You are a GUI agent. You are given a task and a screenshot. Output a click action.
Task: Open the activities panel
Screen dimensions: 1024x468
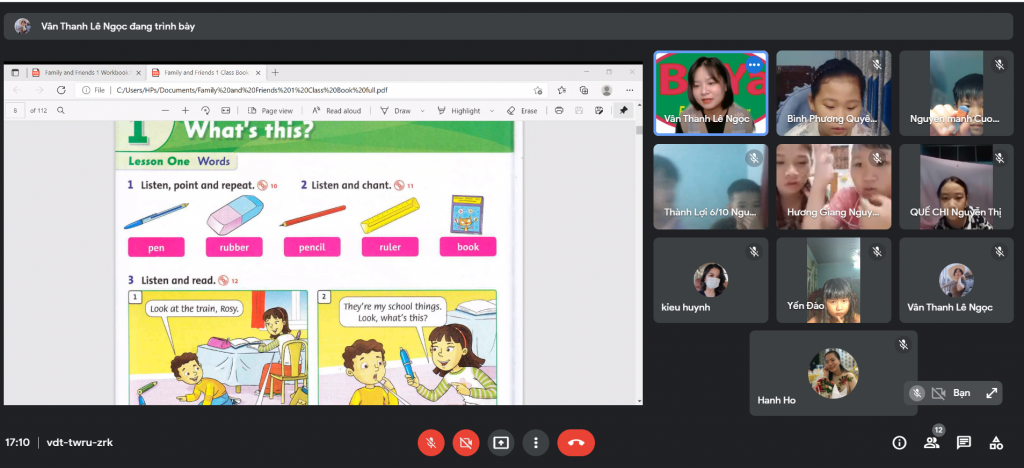coord(995,442)
